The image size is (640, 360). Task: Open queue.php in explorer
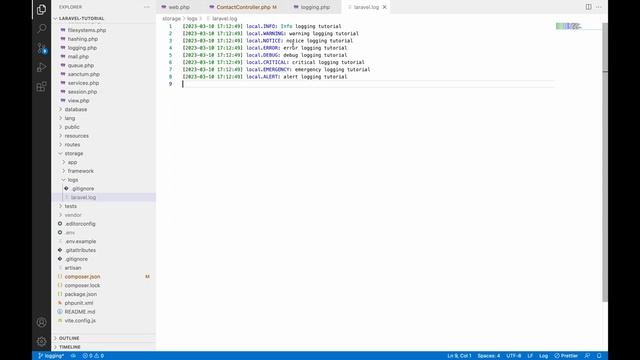(80, 65)
